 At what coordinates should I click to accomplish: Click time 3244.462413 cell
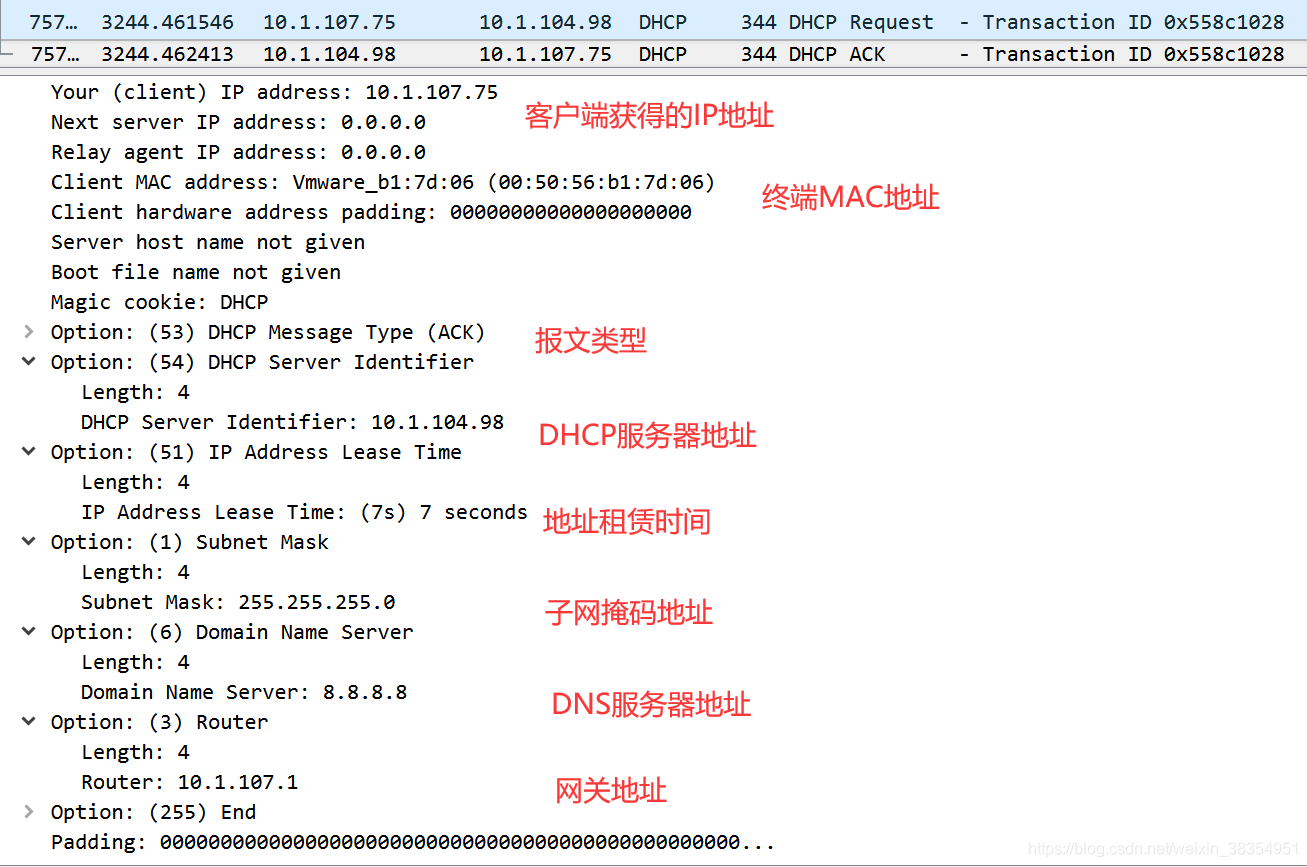pyautogui.click(x=167, y=54)
